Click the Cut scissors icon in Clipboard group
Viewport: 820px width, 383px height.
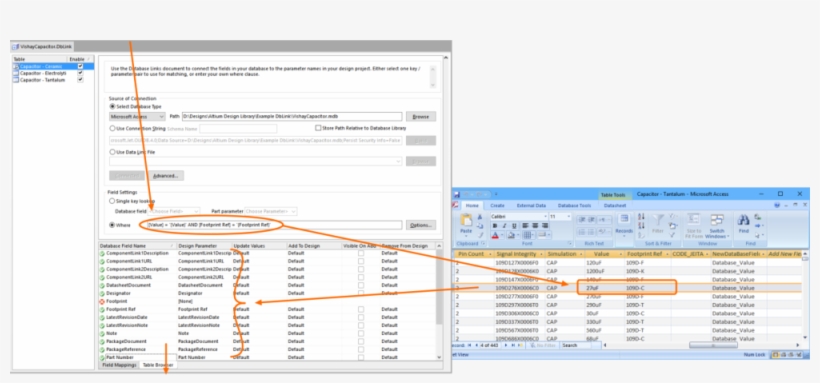coord(480,217)
